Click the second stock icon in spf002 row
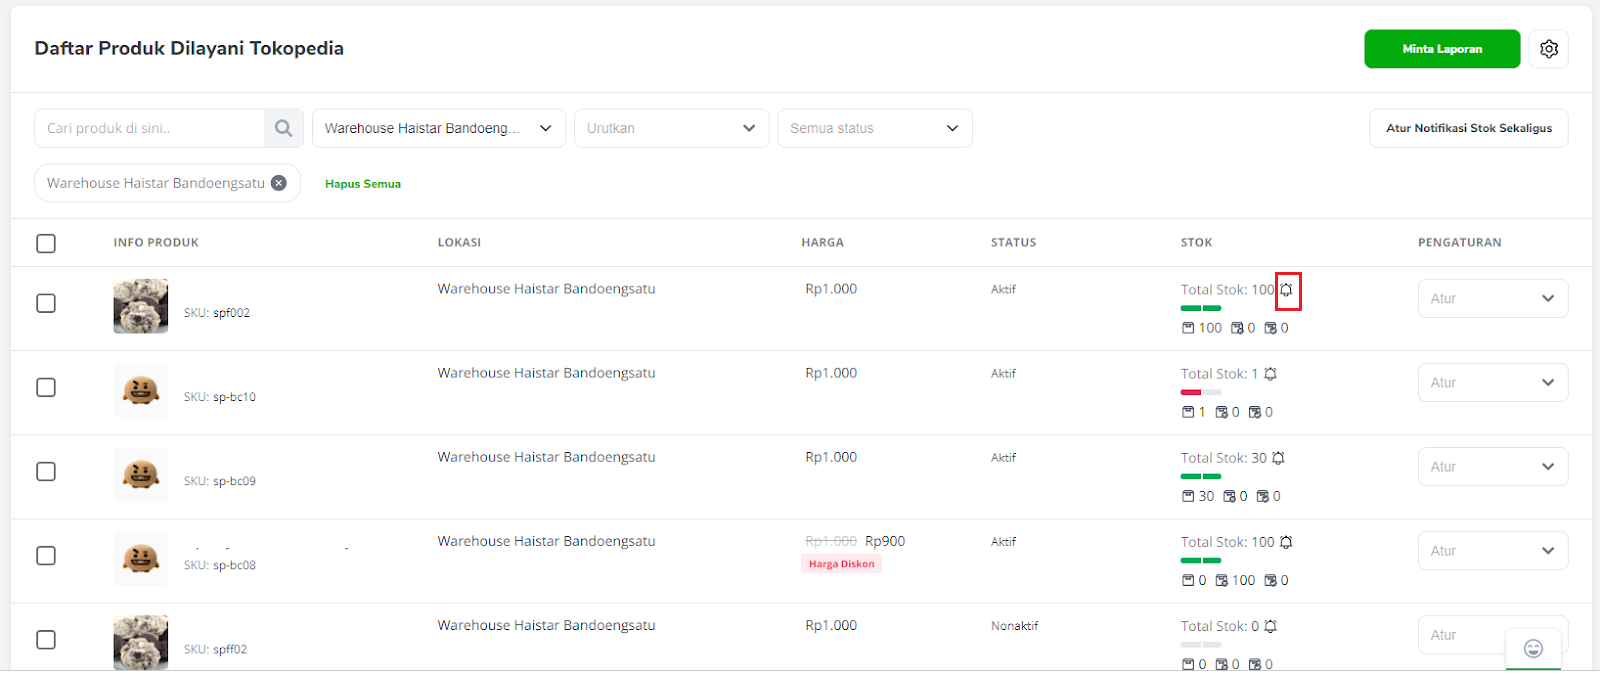 (x=1237, y=328)
